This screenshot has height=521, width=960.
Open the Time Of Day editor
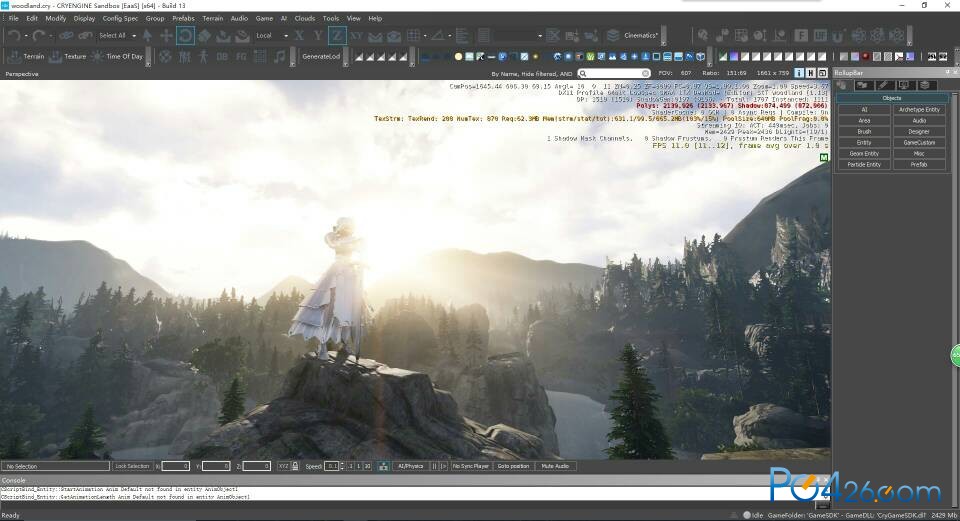click(116, 56)
